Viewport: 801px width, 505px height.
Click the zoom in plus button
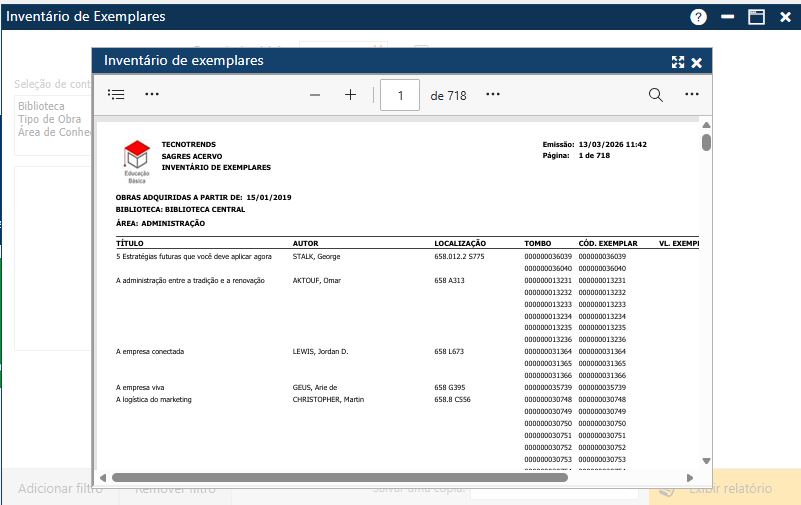click(x=350, y=95)
